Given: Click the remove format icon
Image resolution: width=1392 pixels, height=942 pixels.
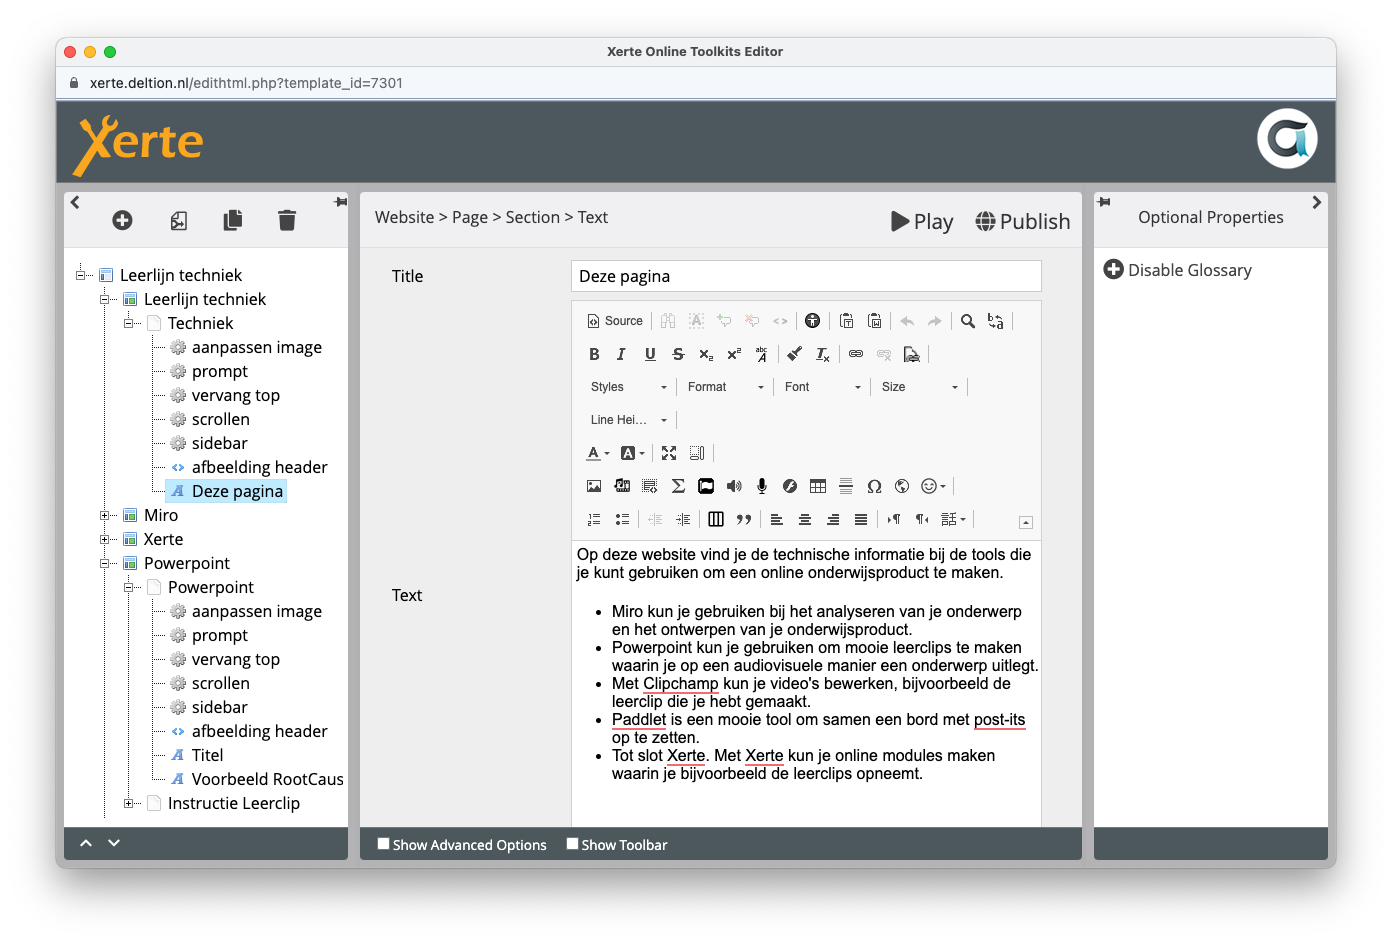Looking at the screenshot, I should (822, 354).
